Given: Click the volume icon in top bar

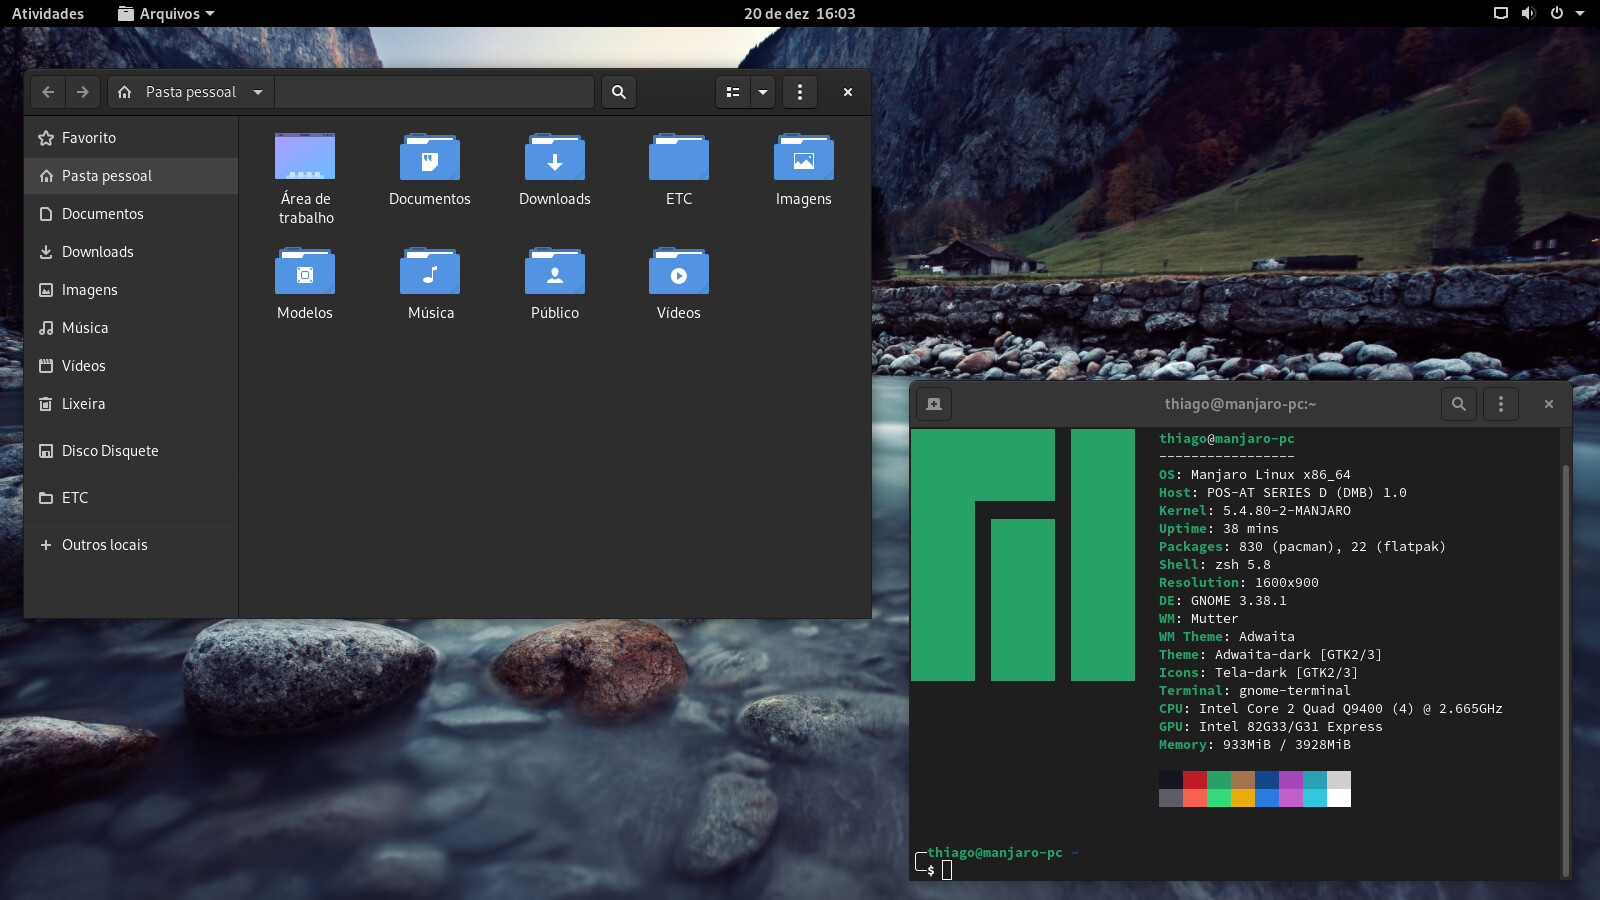Looking at the screenshot, I should 1528,13.
